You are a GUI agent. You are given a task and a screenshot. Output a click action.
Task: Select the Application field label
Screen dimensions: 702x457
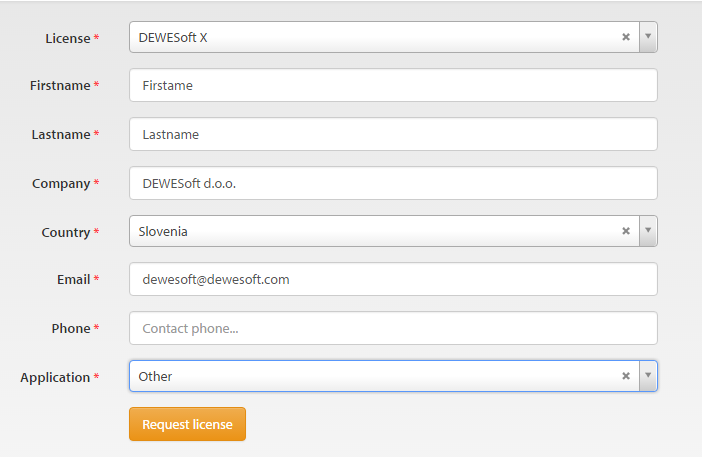tap(55, 378)
